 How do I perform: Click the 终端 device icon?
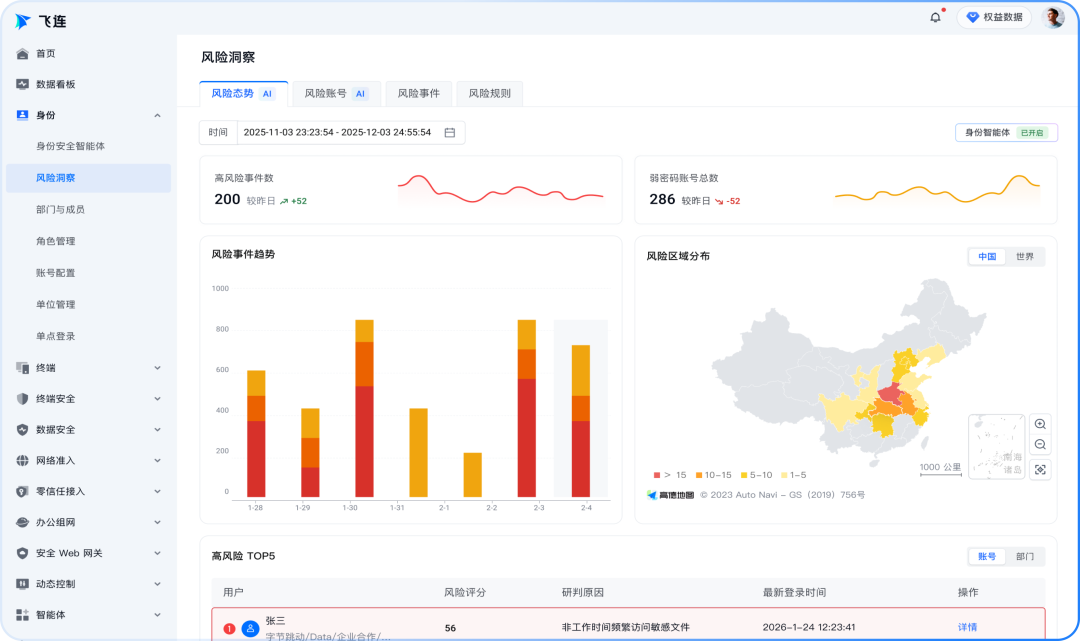[x=22, y=368]
